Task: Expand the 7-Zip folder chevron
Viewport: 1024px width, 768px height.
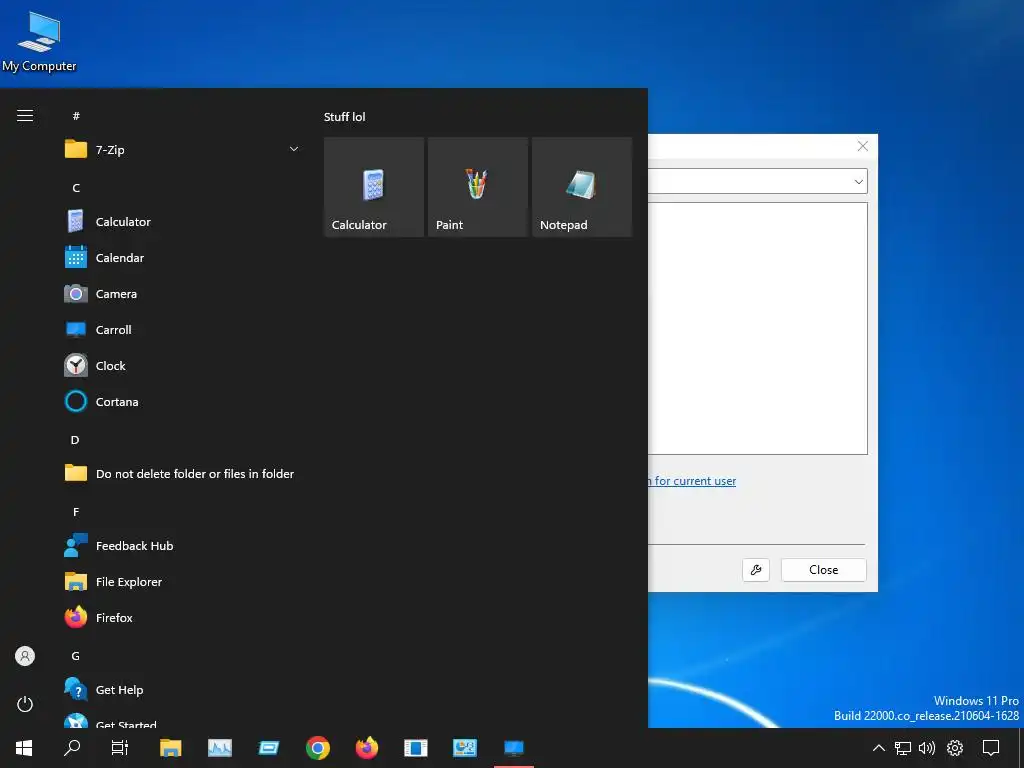Action: tap(294, 150)
